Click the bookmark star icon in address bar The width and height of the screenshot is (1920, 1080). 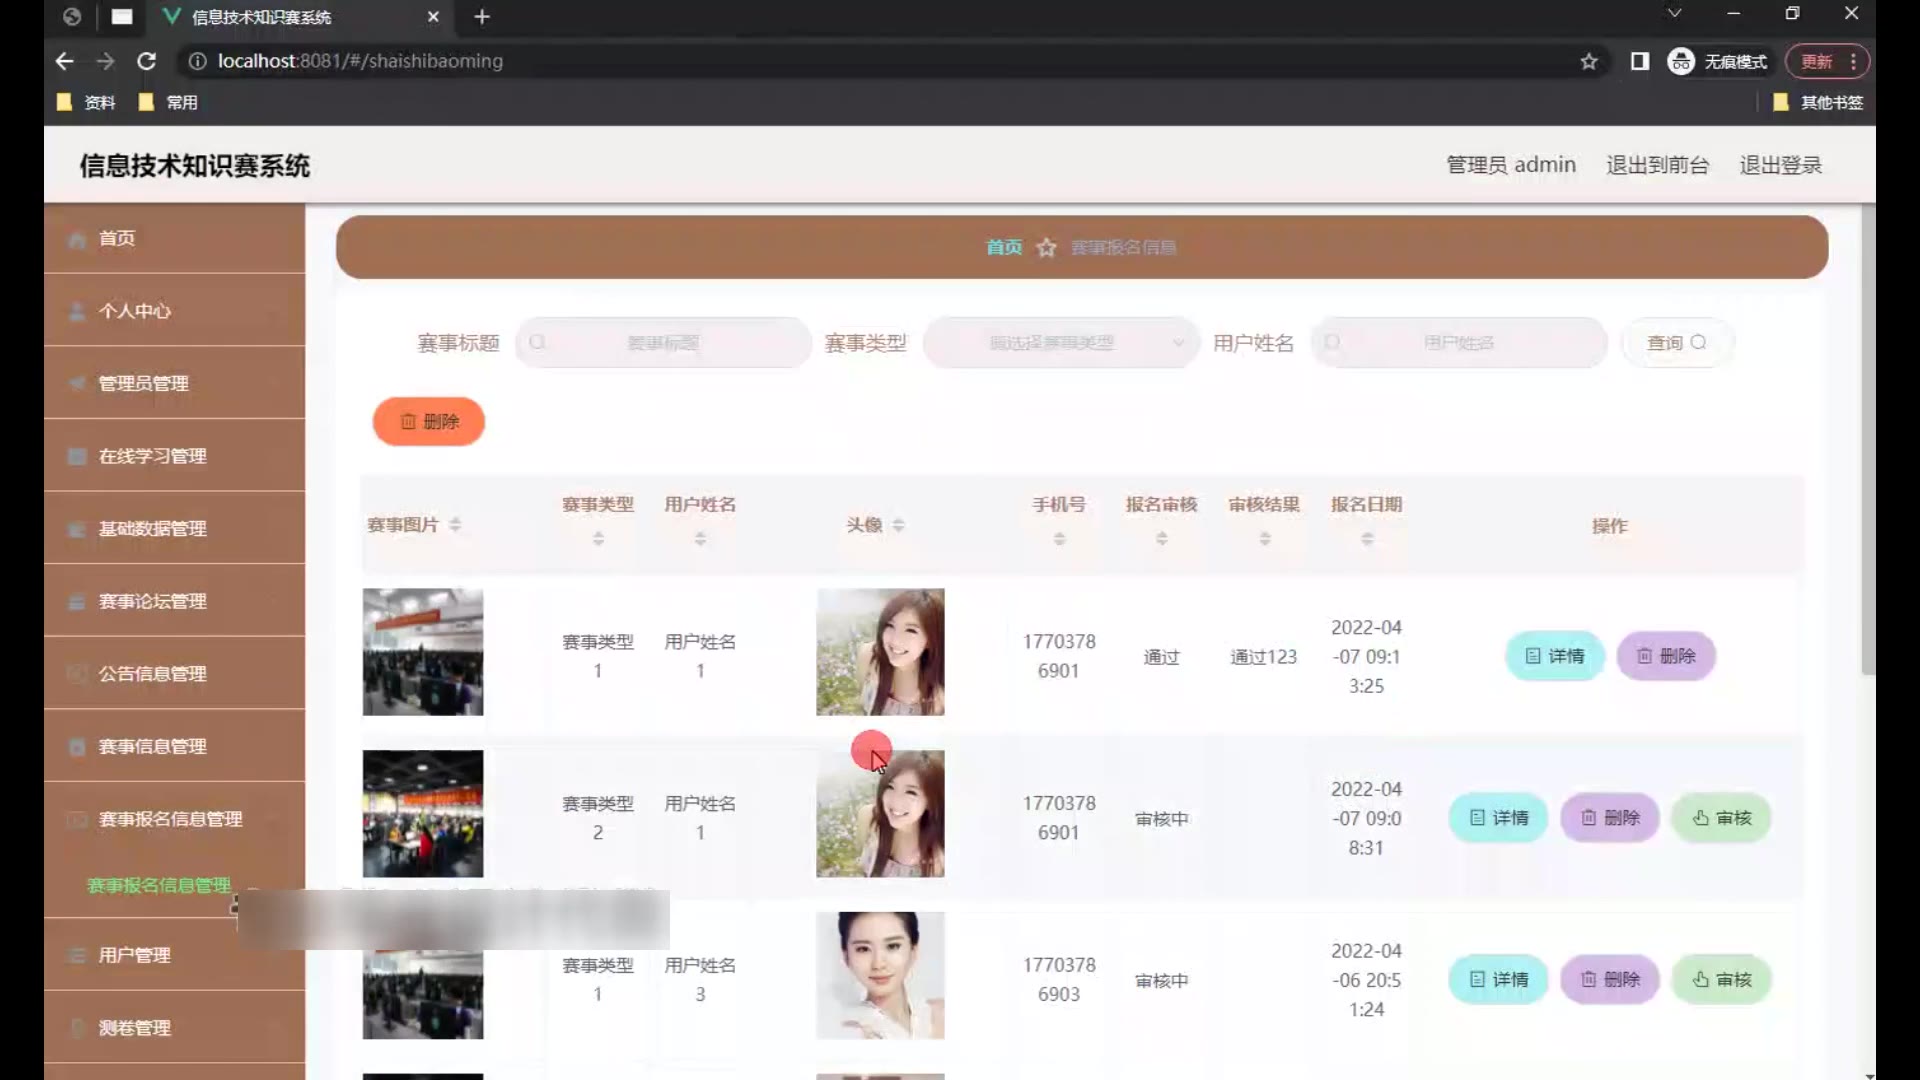pos(1589,62)
